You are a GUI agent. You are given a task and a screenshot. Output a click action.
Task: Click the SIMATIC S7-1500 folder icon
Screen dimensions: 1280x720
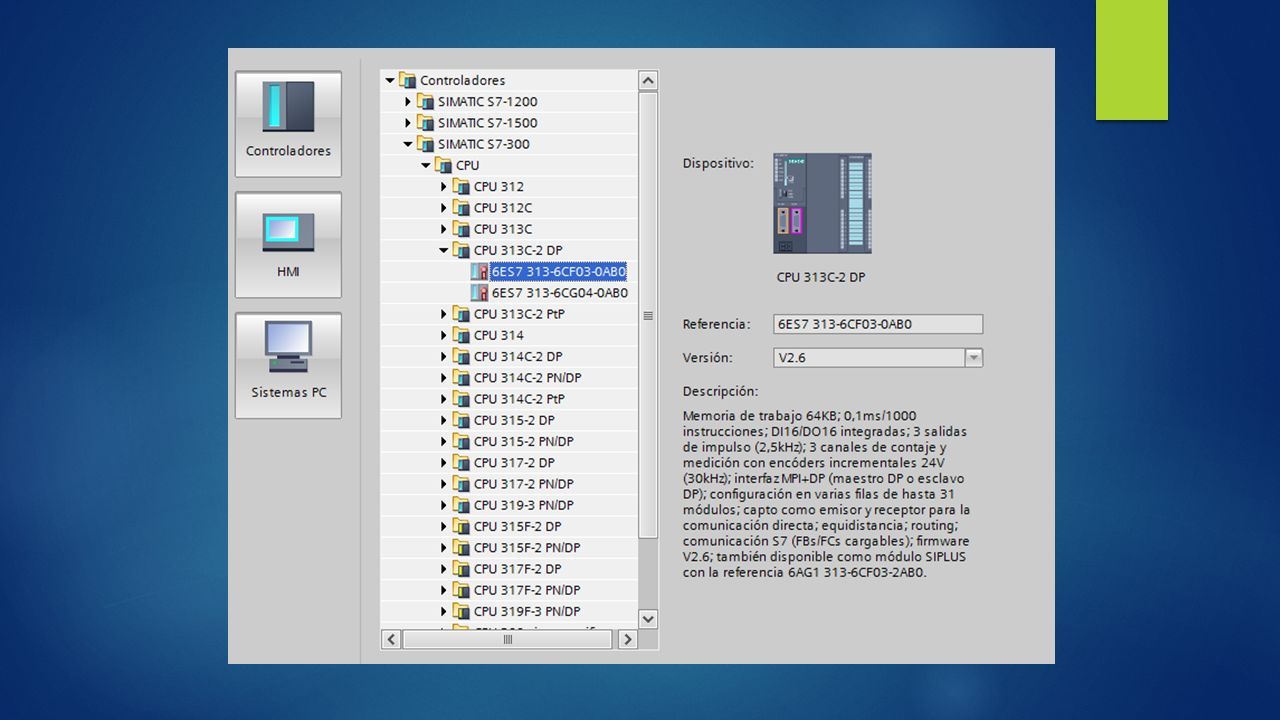[425, 122]
